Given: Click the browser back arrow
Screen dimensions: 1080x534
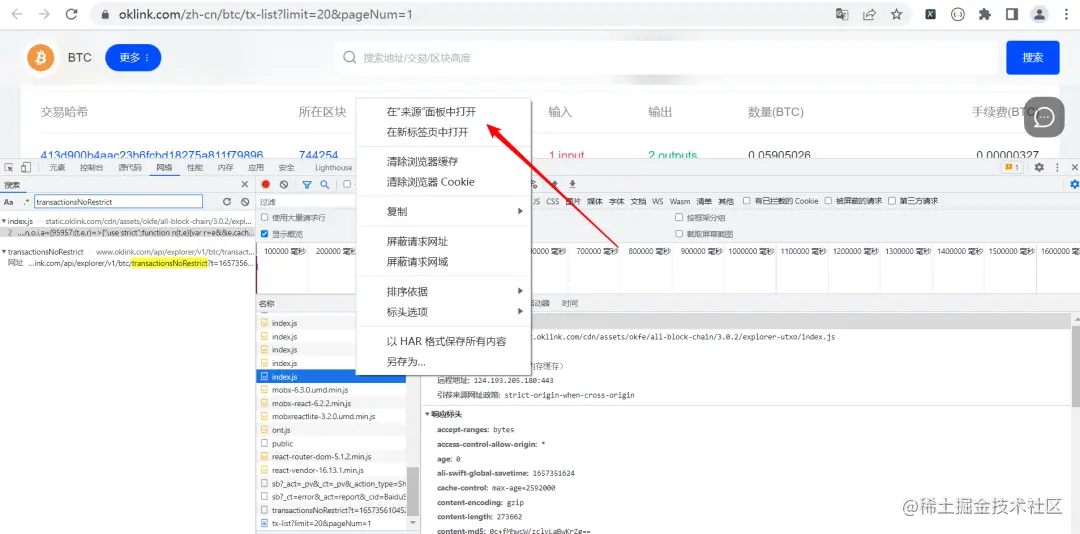Looking at the screenshot, I should click(17, 14).
